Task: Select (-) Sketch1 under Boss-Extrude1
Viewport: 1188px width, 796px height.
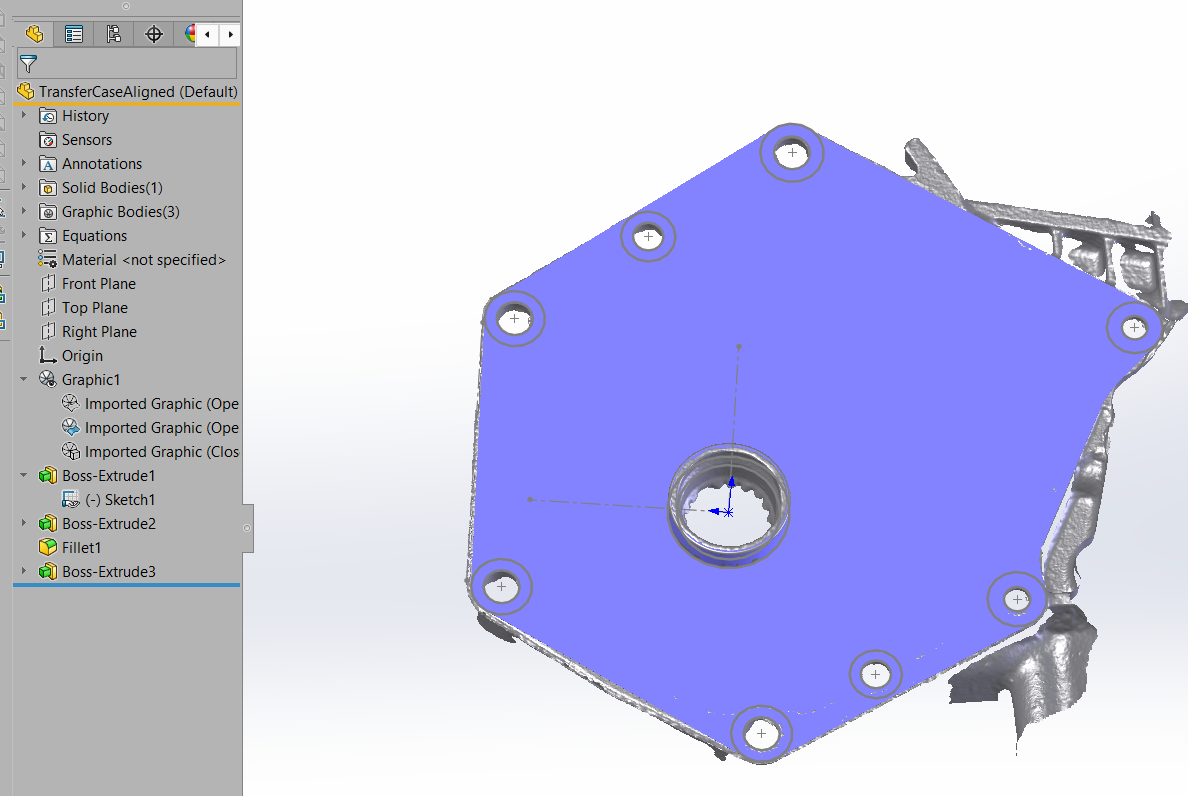Action: [x=120, y=500]
